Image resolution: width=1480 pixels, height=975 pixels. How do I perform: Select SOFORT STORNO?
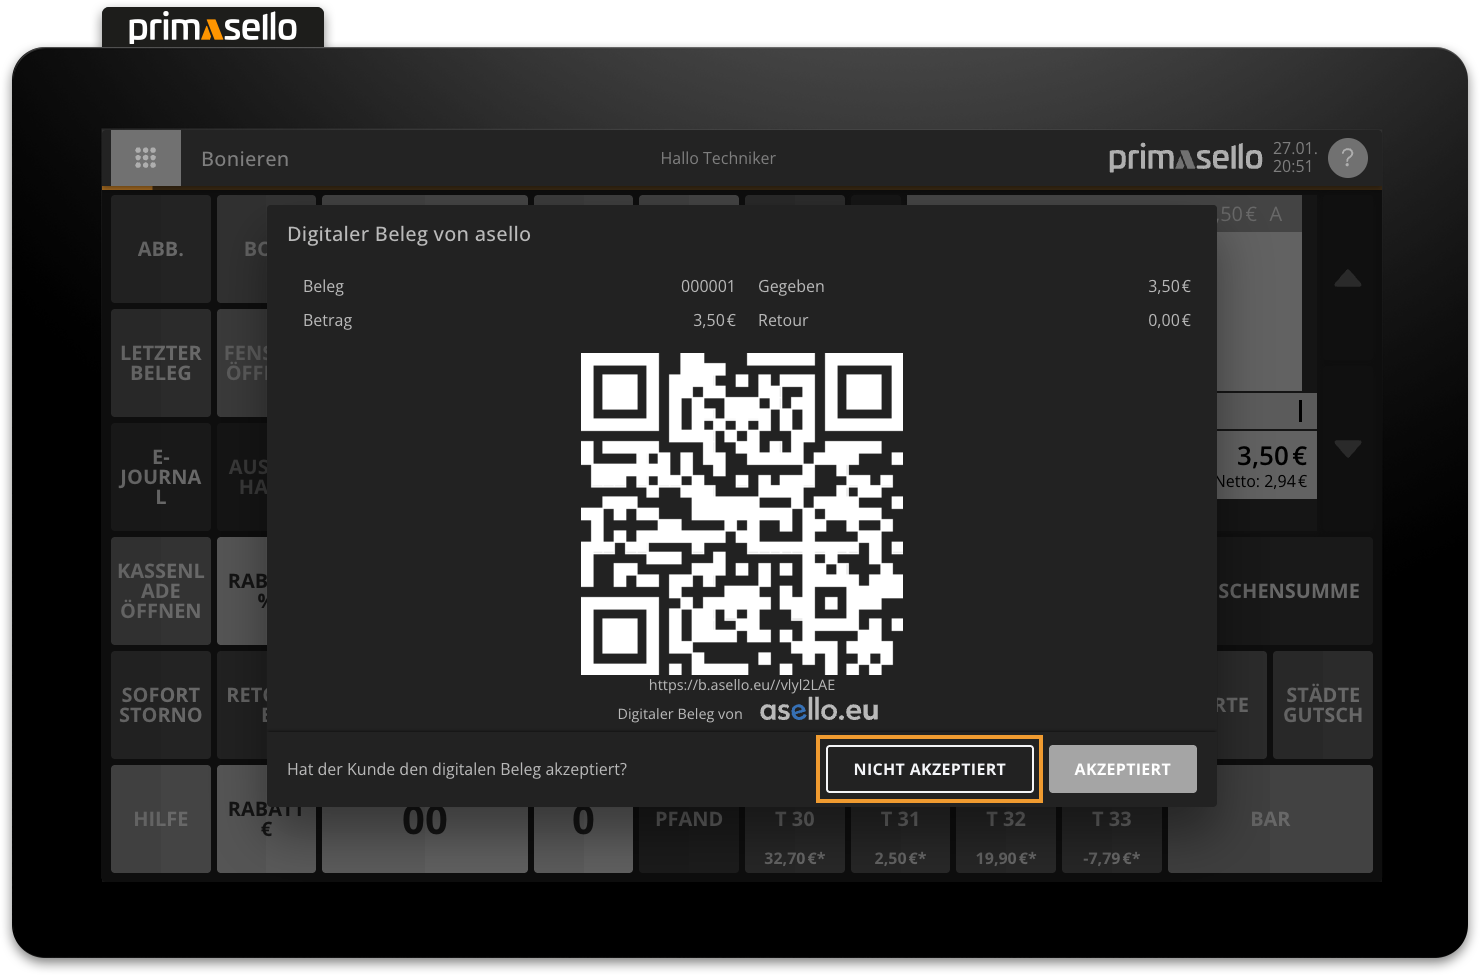click(x=161, y=705)
